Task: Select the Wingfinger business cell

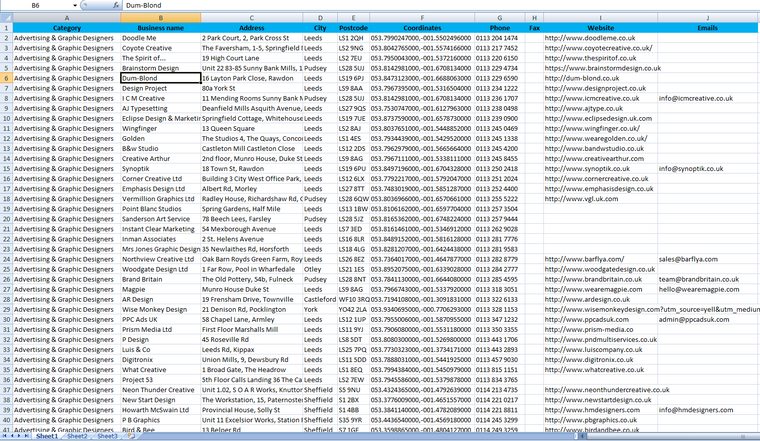Action: point(160,128)
